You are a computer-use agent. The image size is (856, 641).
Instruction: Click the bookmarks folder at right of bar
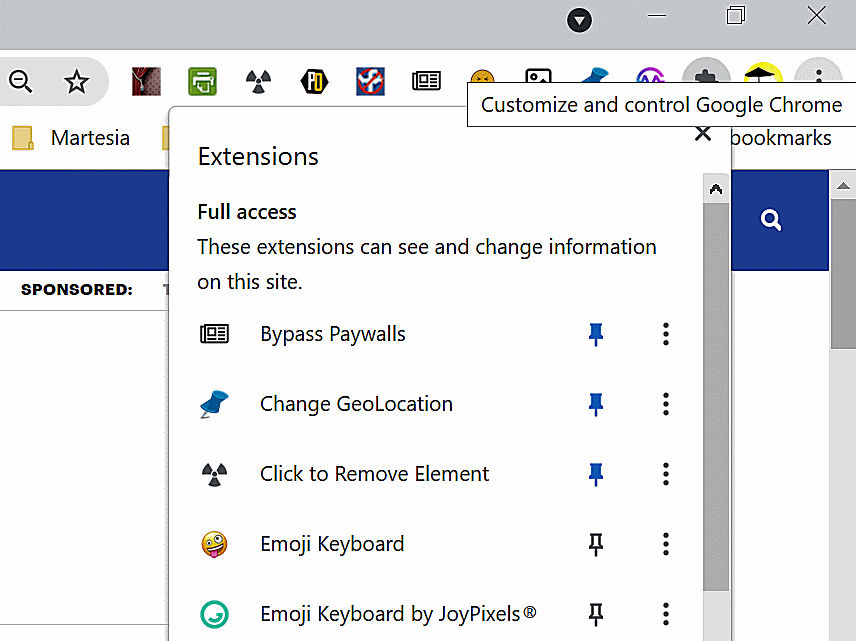pos(781,138)
